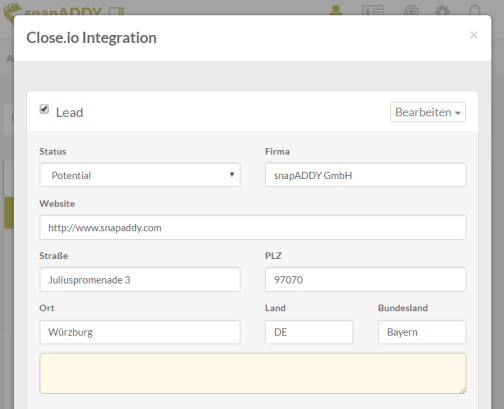
Task: Click the Bundesland field showing Bayern
Action: [x=422, y=332]
